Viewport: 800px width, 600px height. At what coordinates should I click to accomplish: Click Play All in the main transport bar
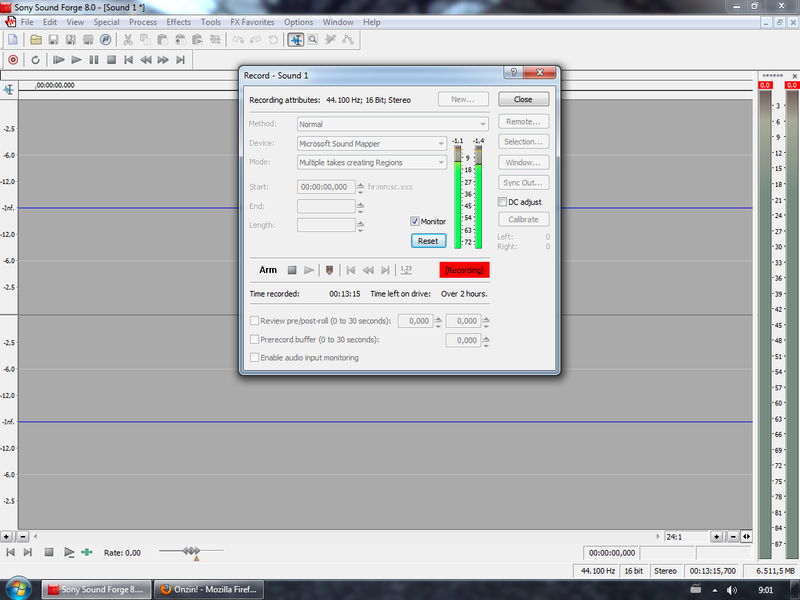coord(59,60)
